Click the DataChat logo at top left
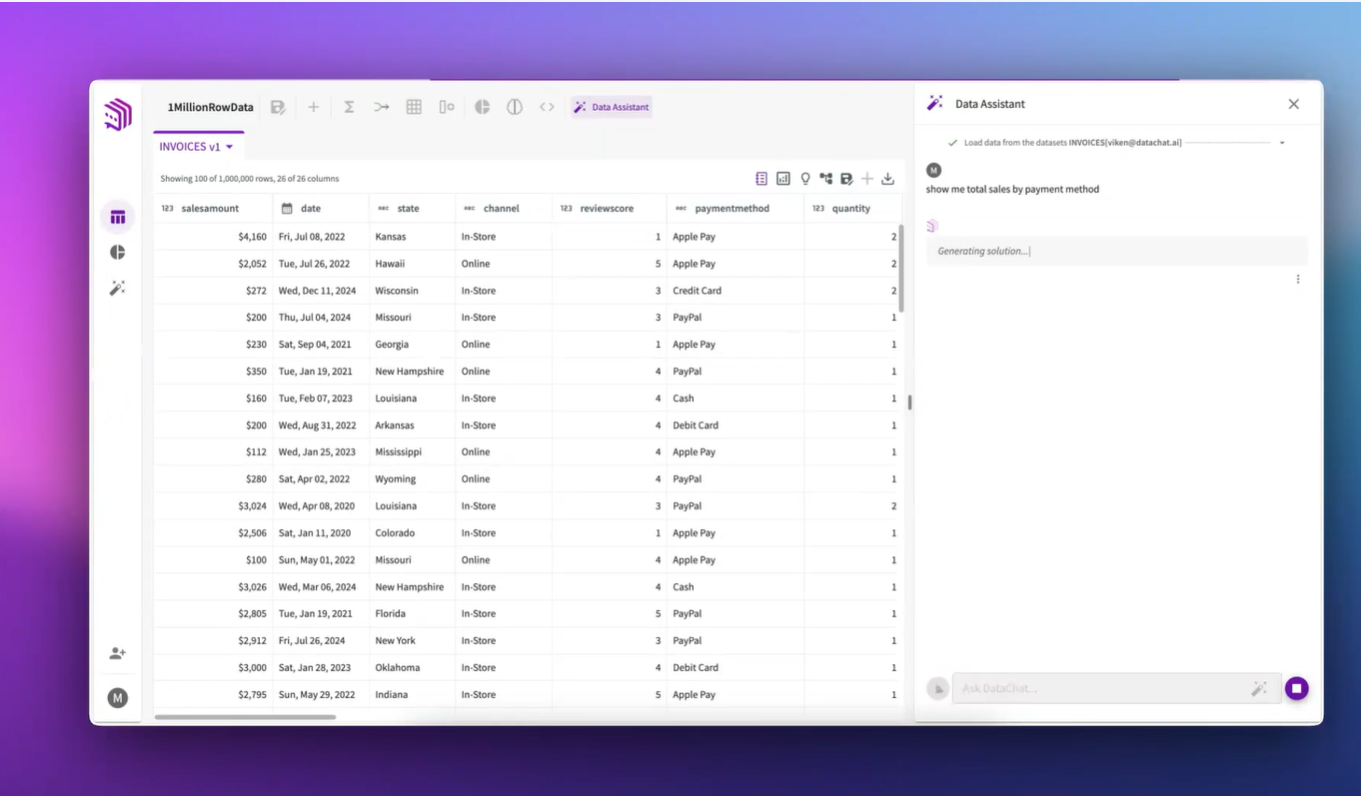1361x796 pixels. pos(118,115)
